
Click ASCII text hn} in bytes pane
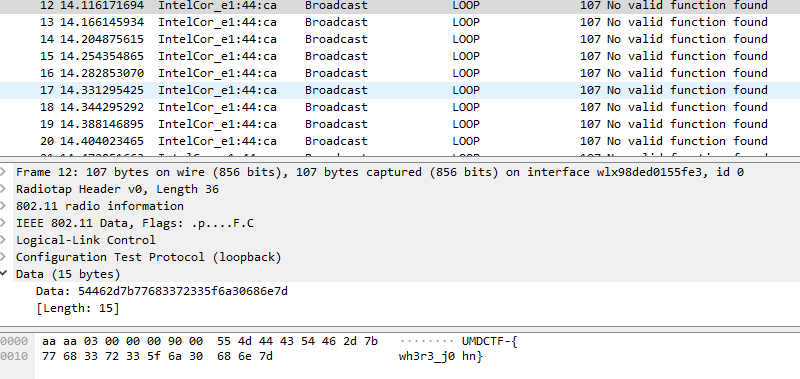(472, 356)
